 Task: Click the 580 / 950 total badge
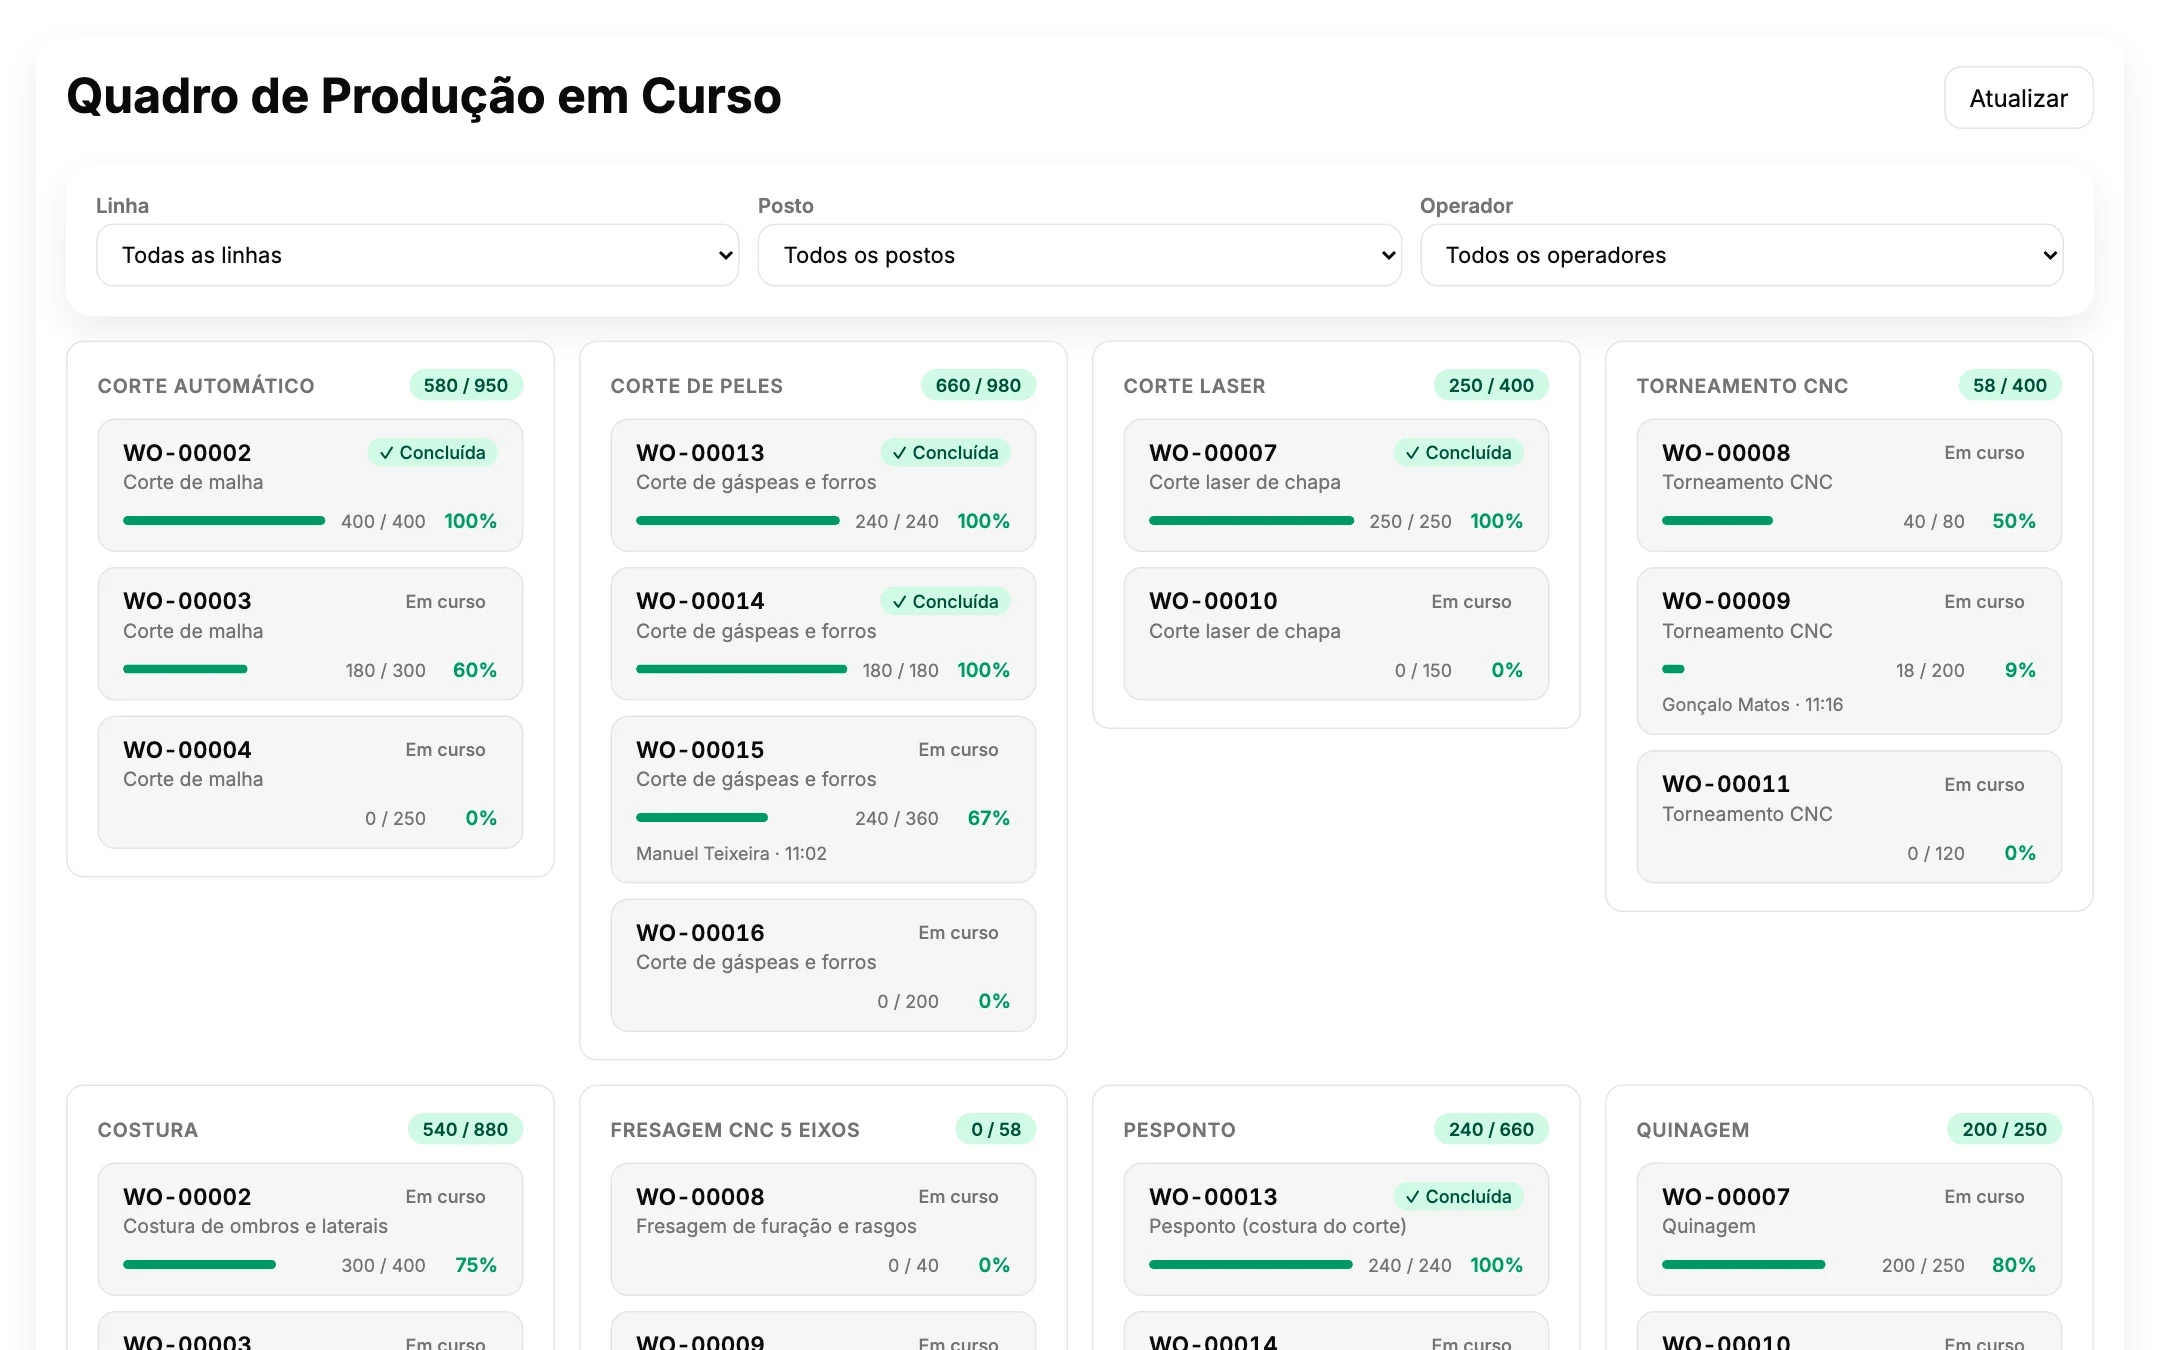(466, 385)
